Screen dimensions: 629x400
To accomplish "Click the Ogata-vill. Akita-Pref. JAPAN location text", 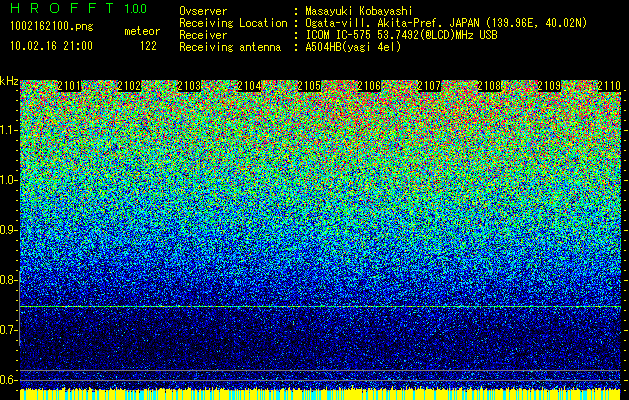I will pyautogui.click(x=446, y=24).
